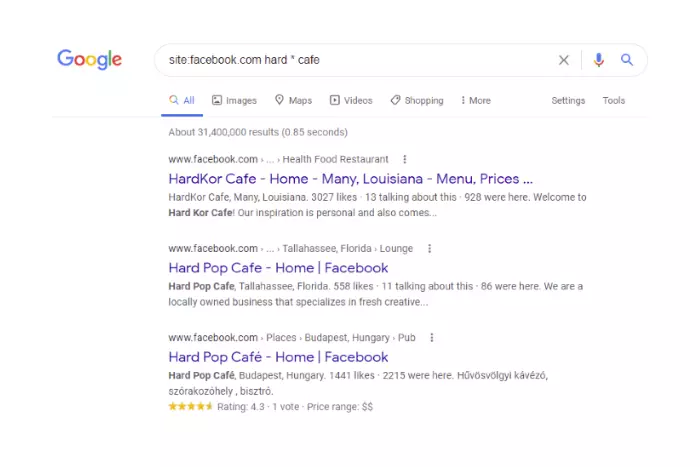
Task: Click the 'About 31,400,000 results' text
Action: (258, 133)
